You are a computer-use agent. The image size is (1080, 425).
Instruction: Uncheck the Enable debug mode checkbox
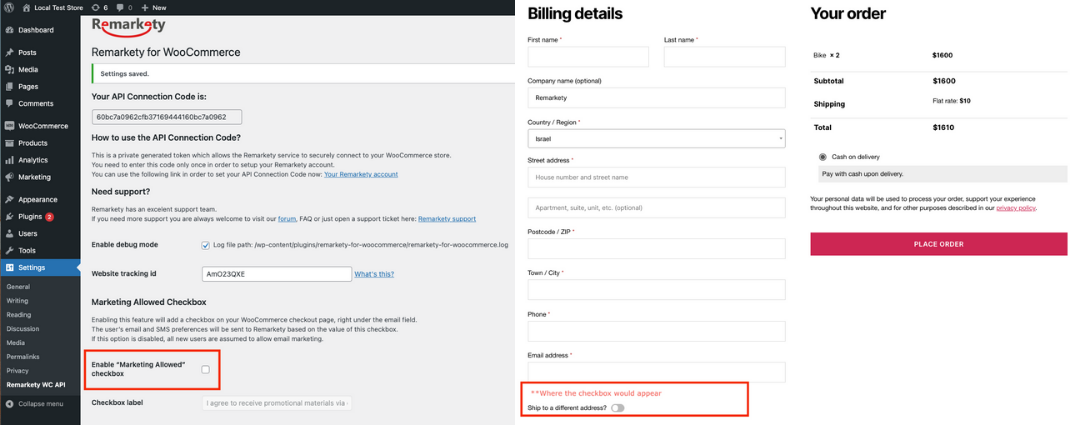pos(205,245)
